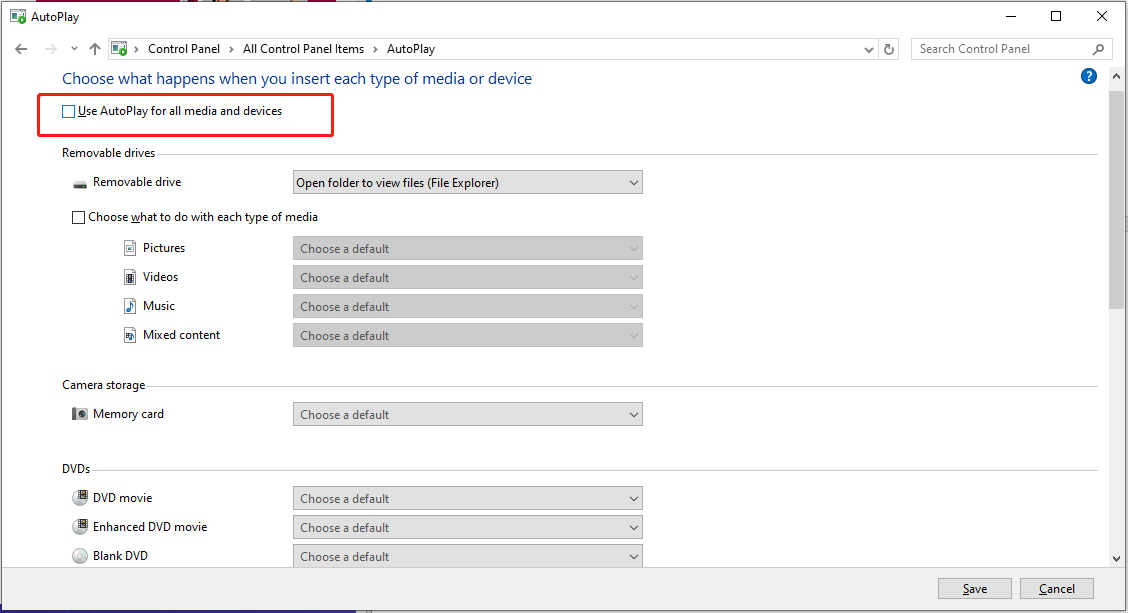
Task: Enable Use AutoPlay for all media and devices
Action: click(68, 112)
